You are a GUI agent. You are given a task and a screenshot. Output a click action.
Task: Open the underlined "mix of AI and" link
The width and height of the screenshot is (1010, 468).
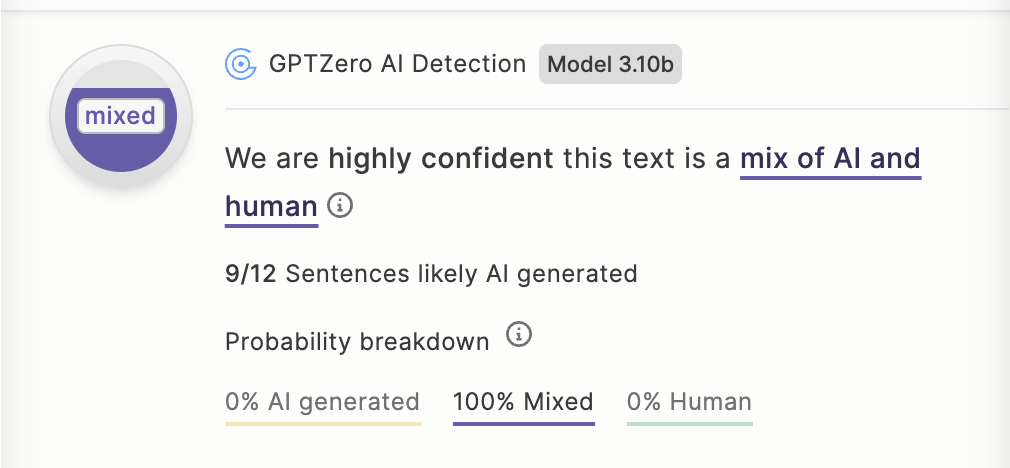pyautogui.click(x=830, y=158)
